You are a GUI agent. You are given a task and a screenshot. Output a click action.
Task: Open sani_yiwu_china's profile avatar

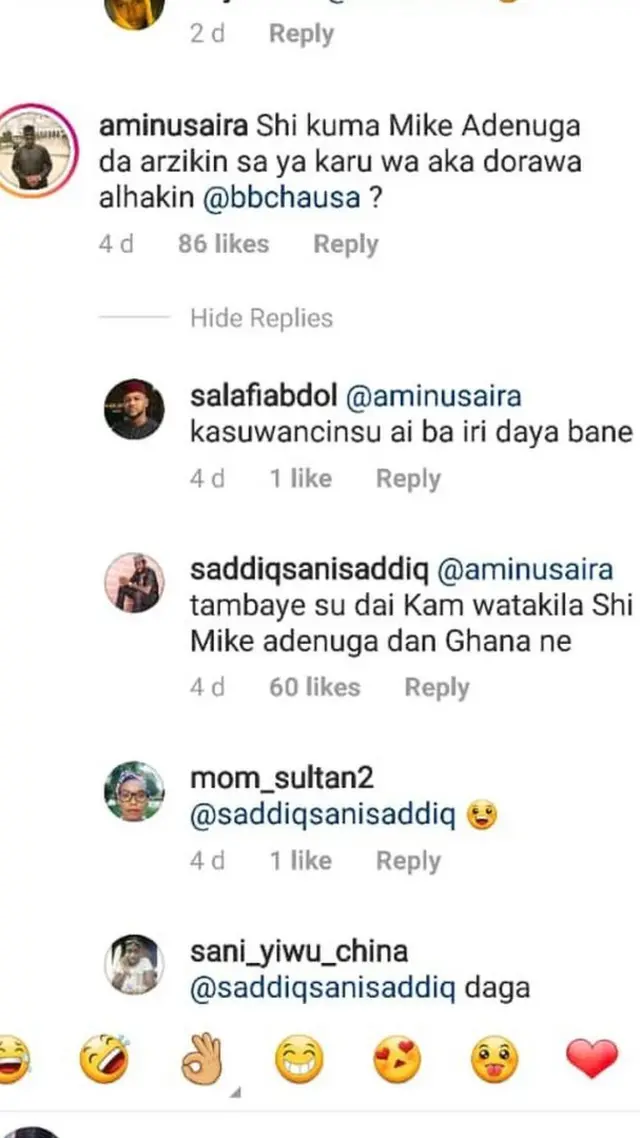[x=134, y=965]
